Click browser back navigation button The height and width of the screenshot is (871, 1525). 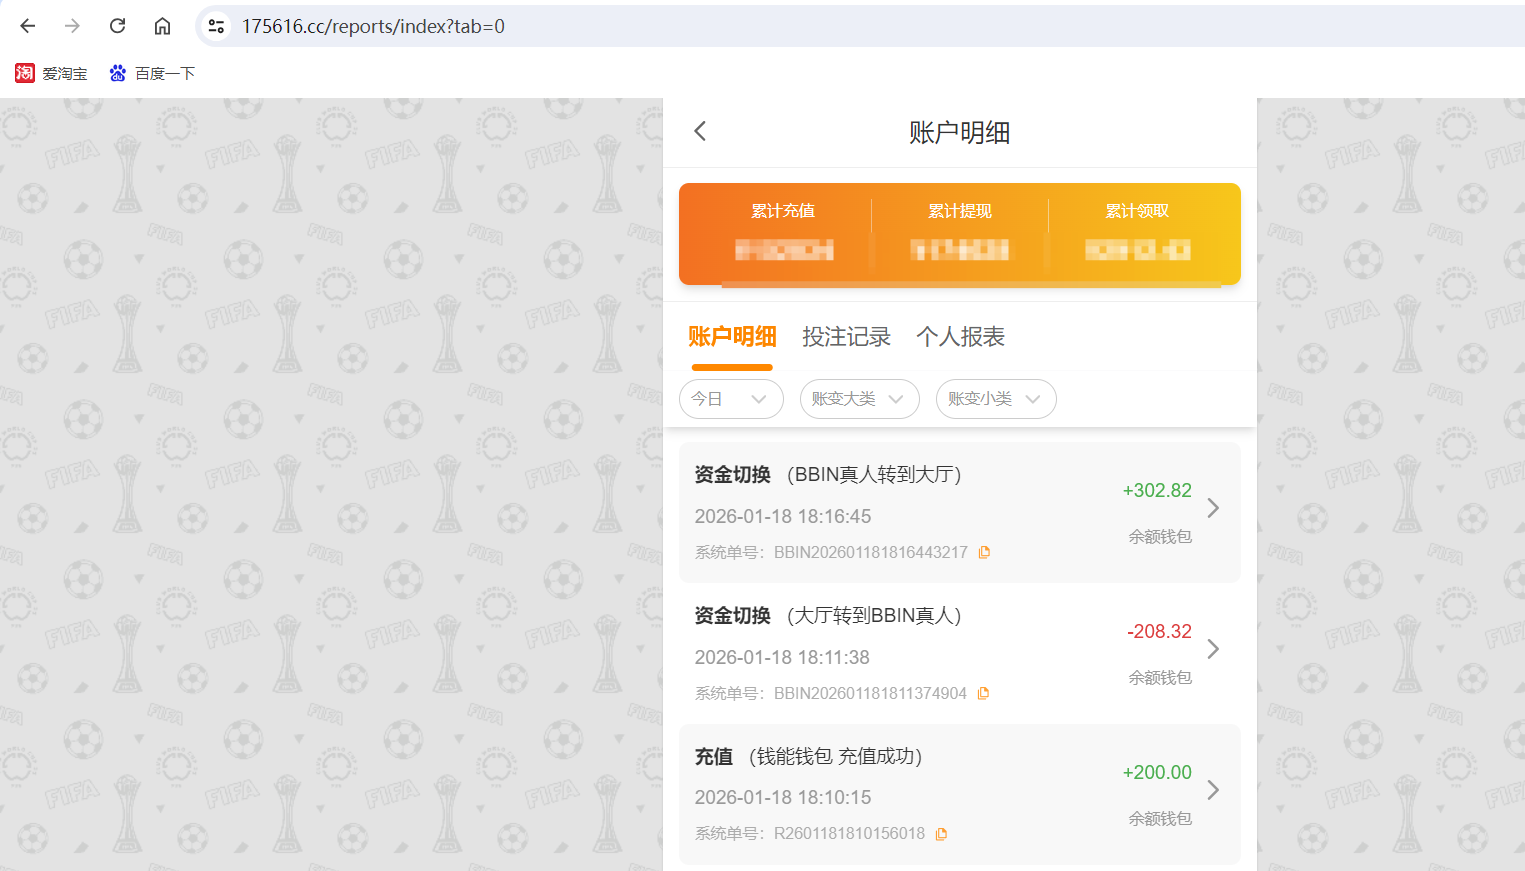click(27, 26)
